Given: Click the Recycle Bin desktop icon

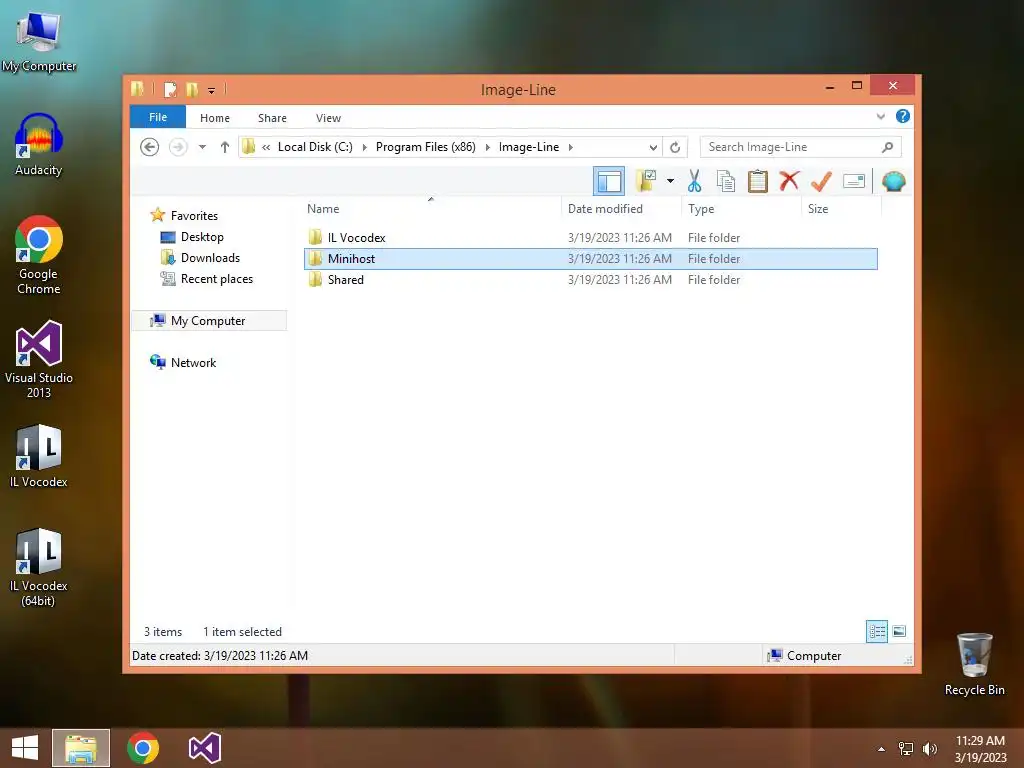Looking at the screenshot, I should (974, 664).
